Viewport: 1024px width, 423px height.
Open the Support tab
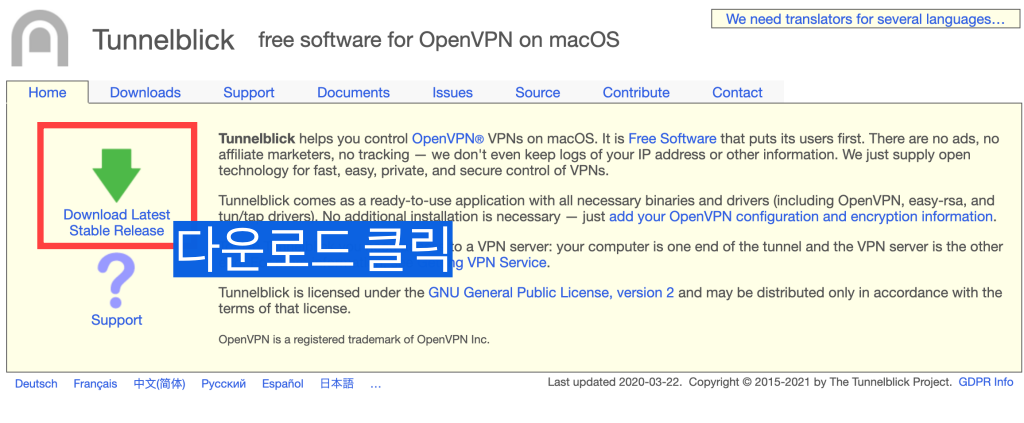[249, 93]
